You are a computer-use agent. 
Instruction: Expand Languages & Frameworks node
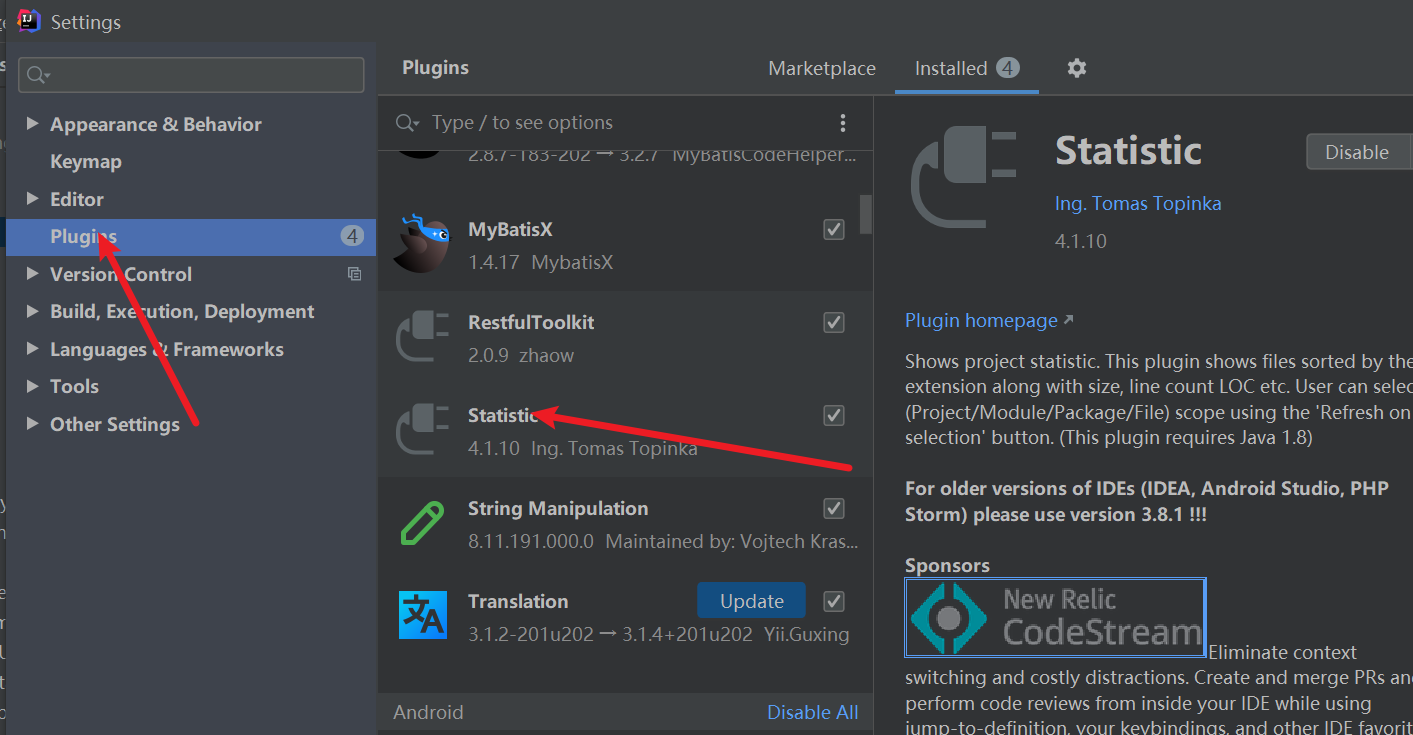tap(32, 348)
